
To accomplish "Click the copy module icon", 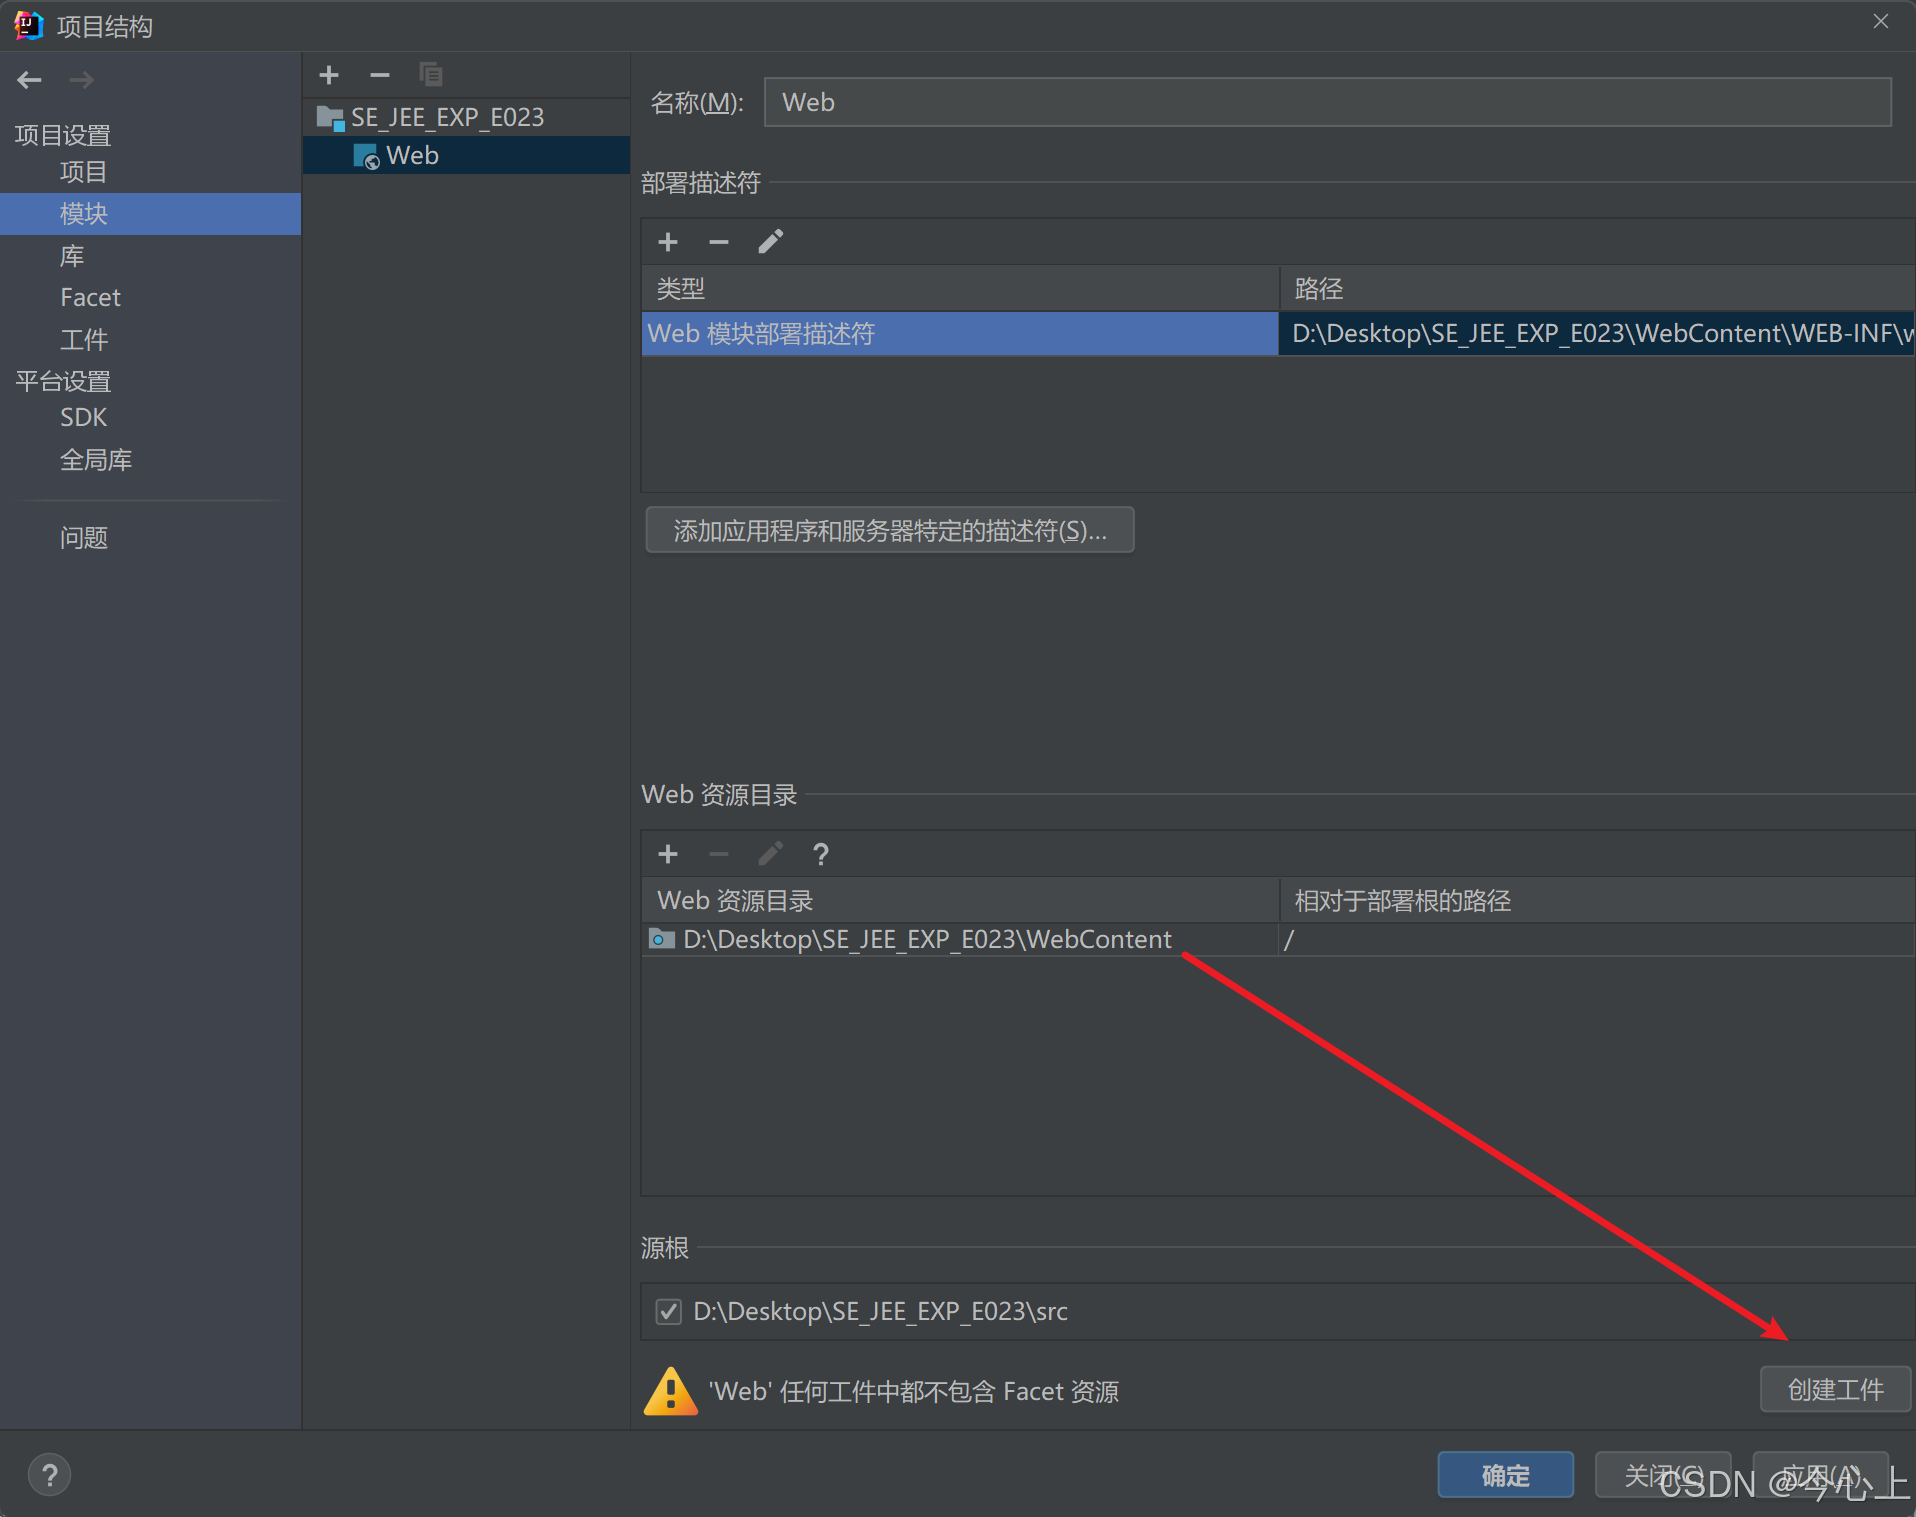I will 431,75.
